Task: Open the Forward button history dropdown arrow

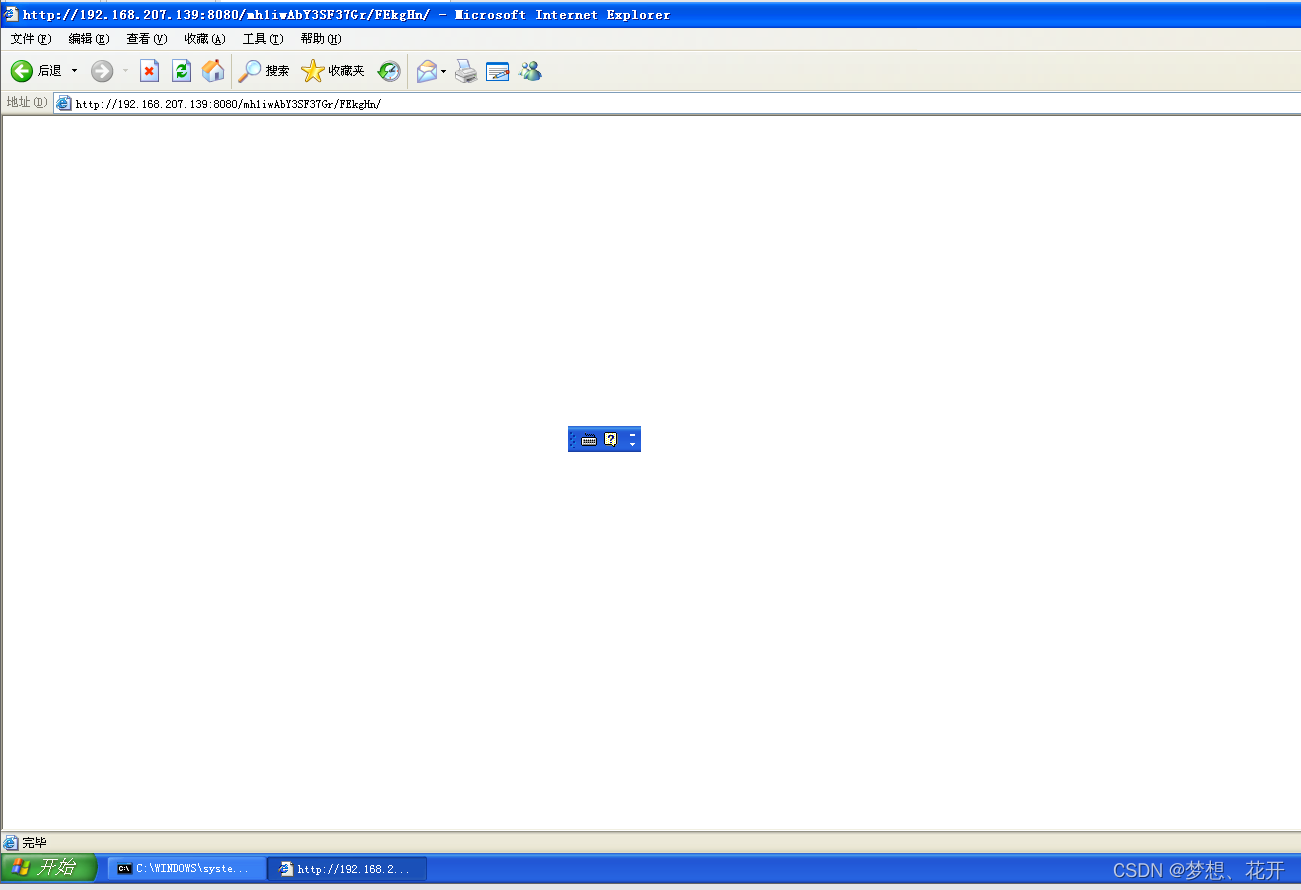Action: 125,71
